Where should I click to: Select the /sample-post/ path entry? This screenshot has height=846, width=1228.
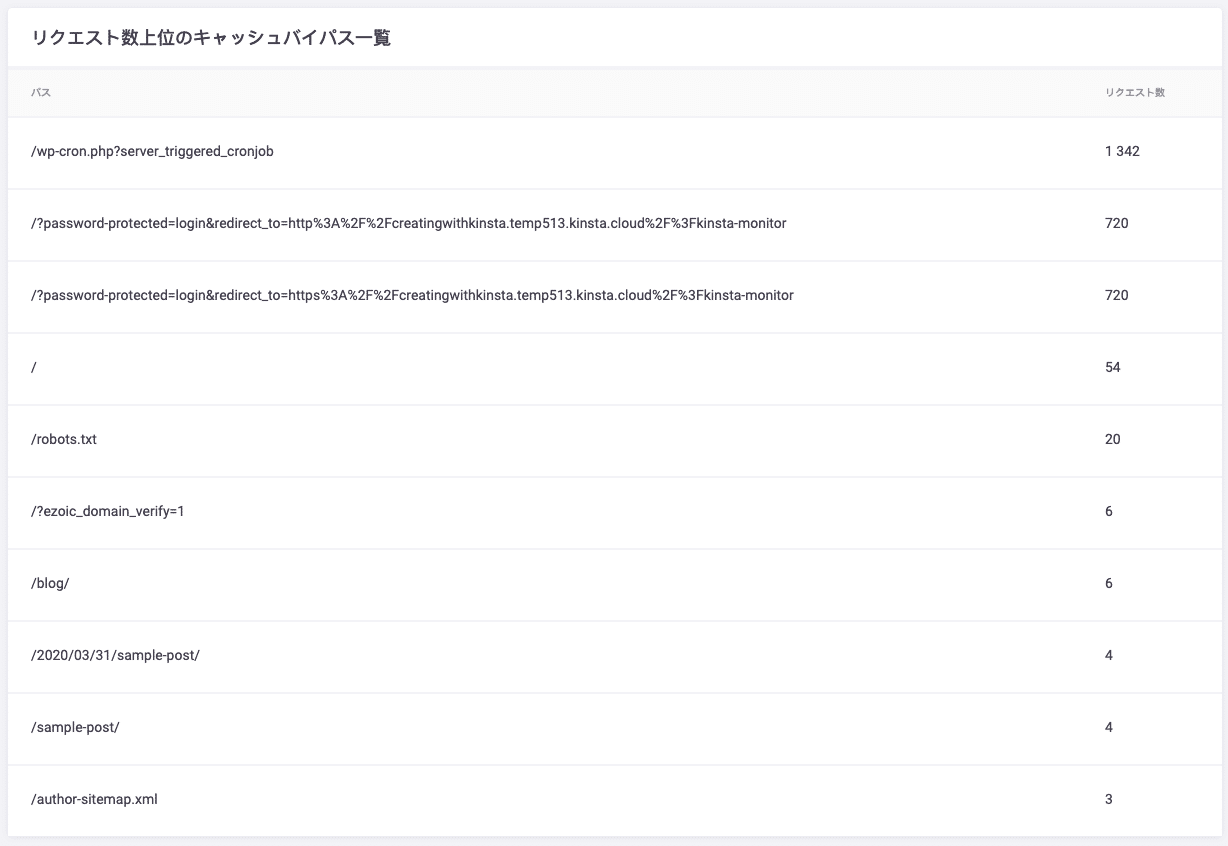coord(75,728)
